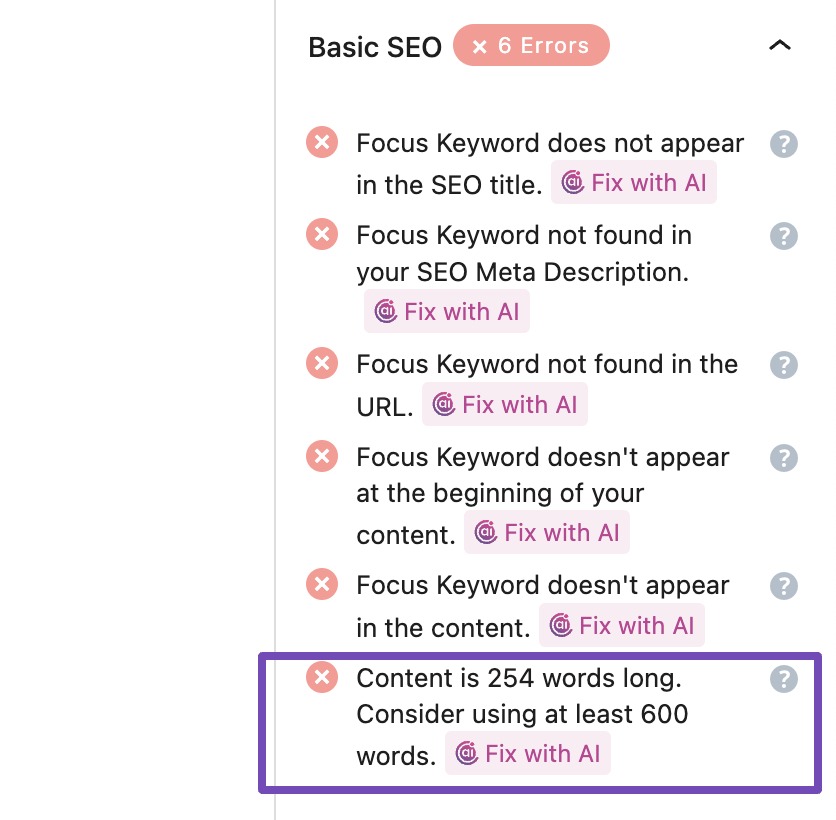The width and height of the screenshot is (836, 820).
Task: Fix content beginning keyword with AI
Action: point(547,532)
